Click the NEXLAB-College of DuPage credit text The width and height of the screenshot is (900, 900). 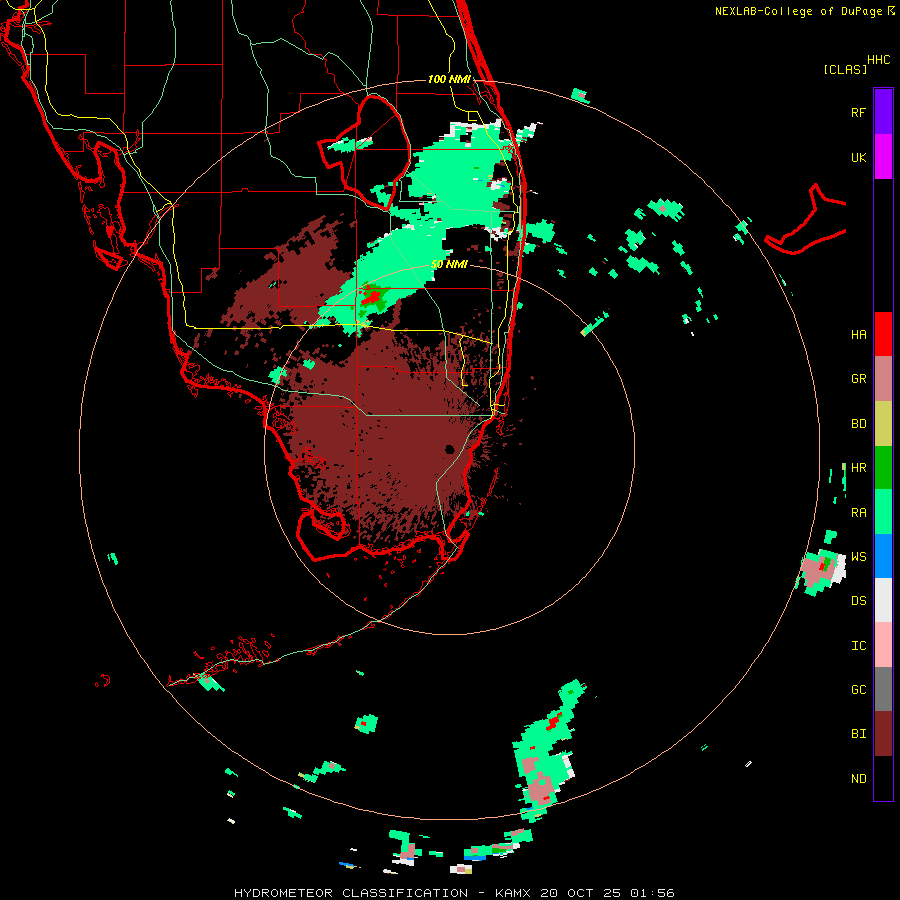pos(798,11)
